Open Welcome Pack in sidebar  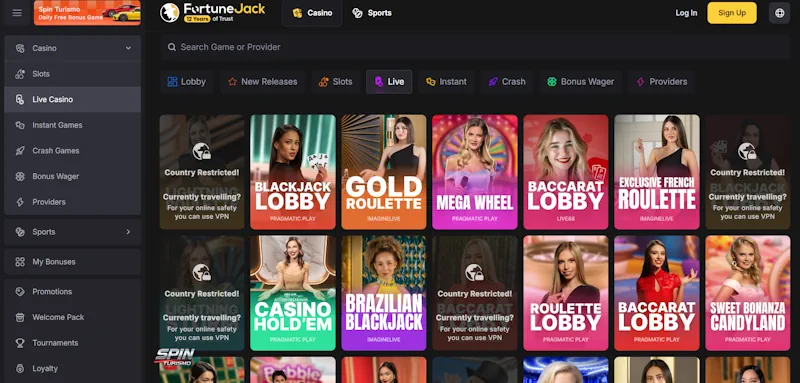[x=72, y=317]
